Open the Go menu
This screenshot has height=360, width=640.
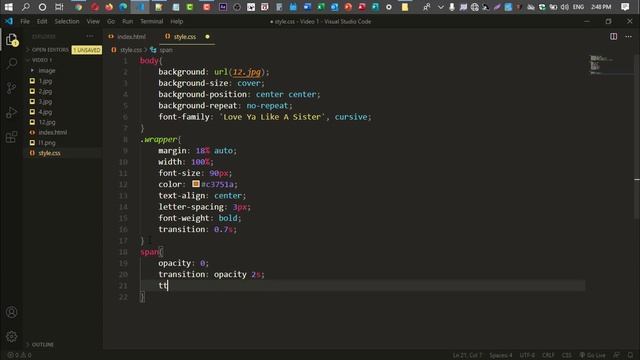(x=111, y=21)
